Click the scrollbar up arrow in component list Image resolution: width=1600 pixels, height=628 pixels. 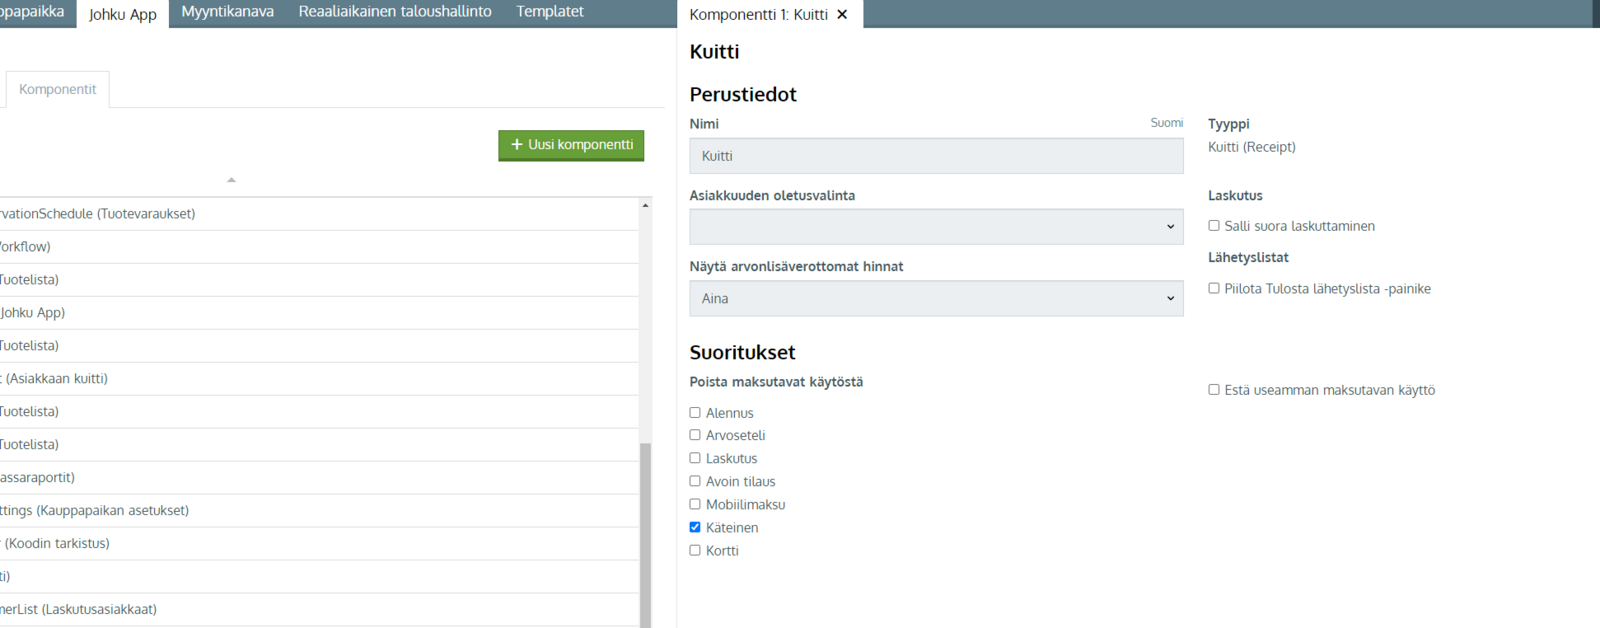(645, 205)
